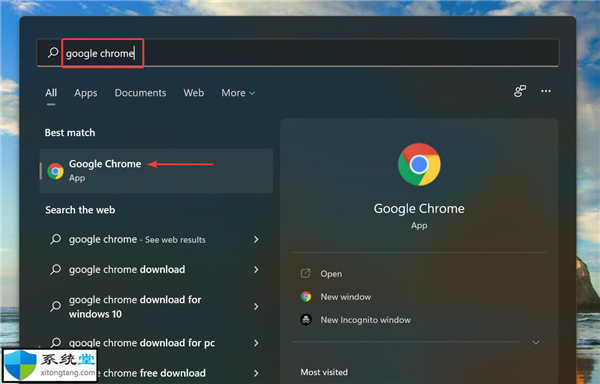The width and height of the screenshot is (600, 384).
Task: Click Chrome icon beside New window
Action: click(306, 296)
